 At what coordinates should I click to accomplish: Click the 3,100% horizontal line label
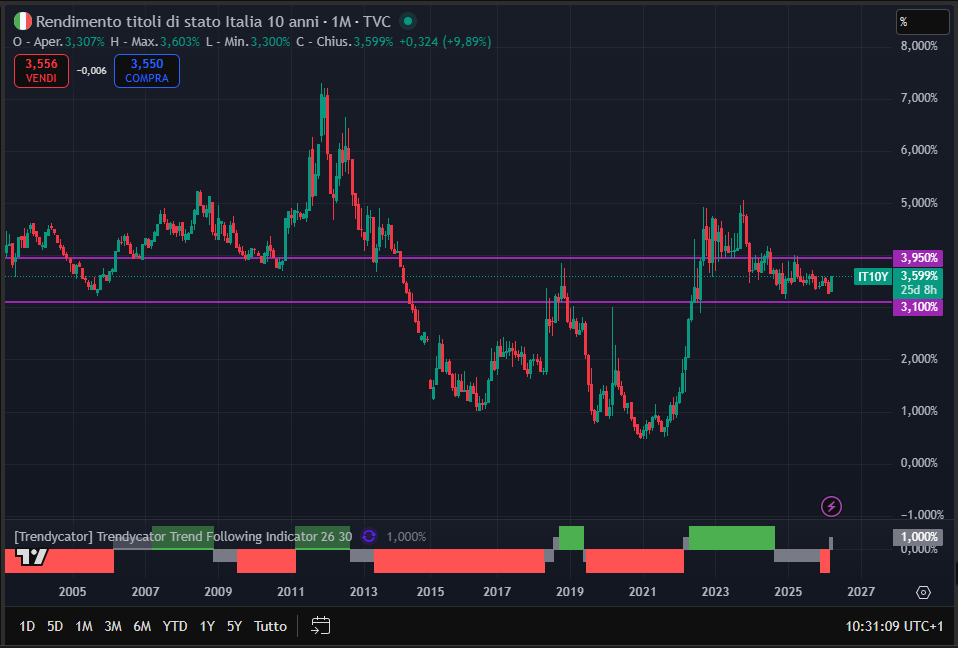tap(919, 307)
